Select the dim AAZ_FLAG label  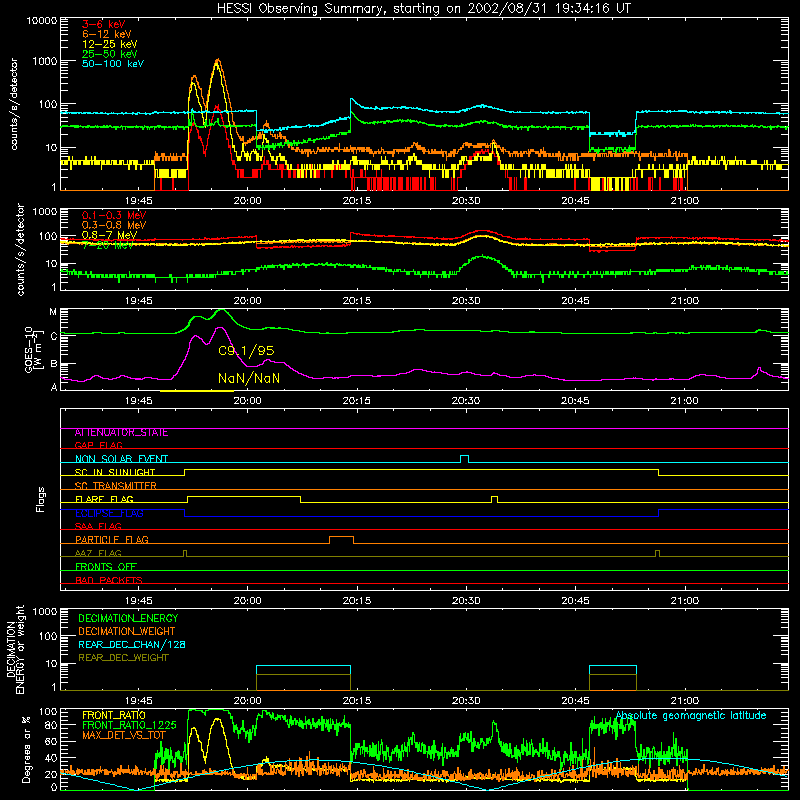coord(98,553)
